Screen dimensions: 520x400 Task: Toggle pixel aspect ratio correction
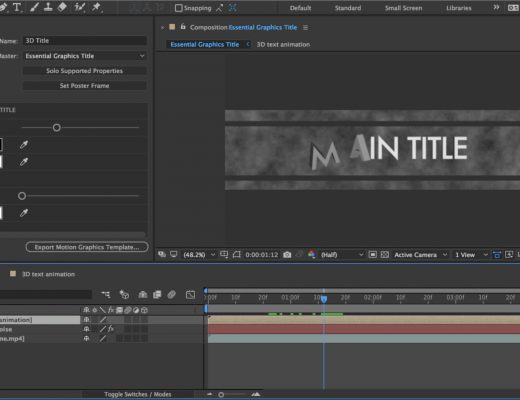(x=497, y=255)
